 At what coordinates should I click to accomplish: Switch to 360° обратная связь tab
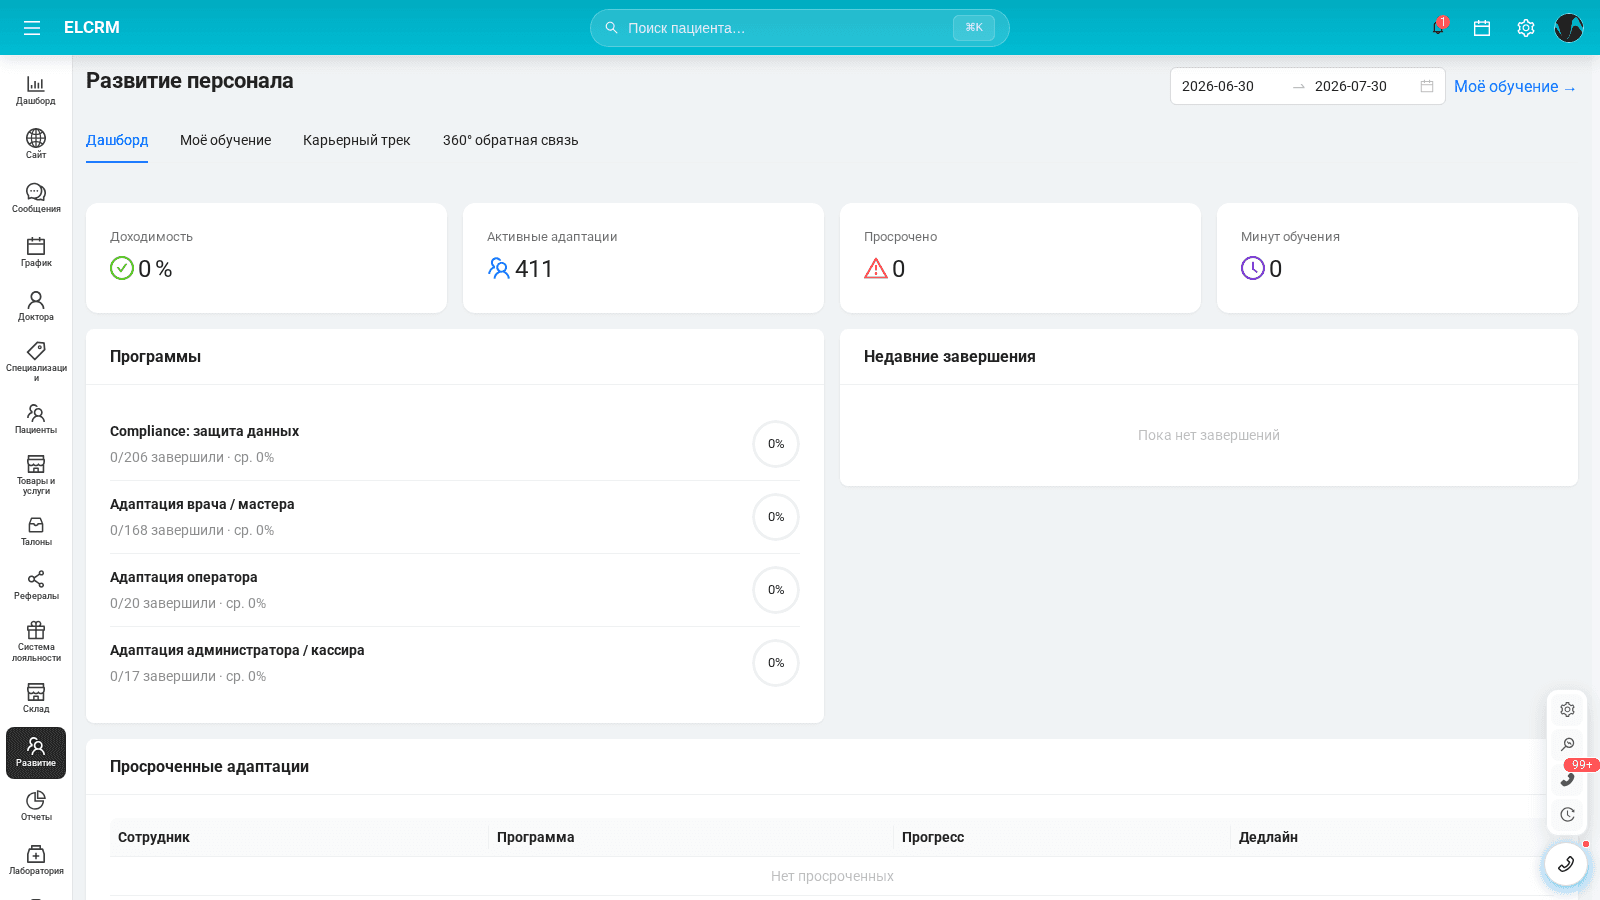[511, 140]
